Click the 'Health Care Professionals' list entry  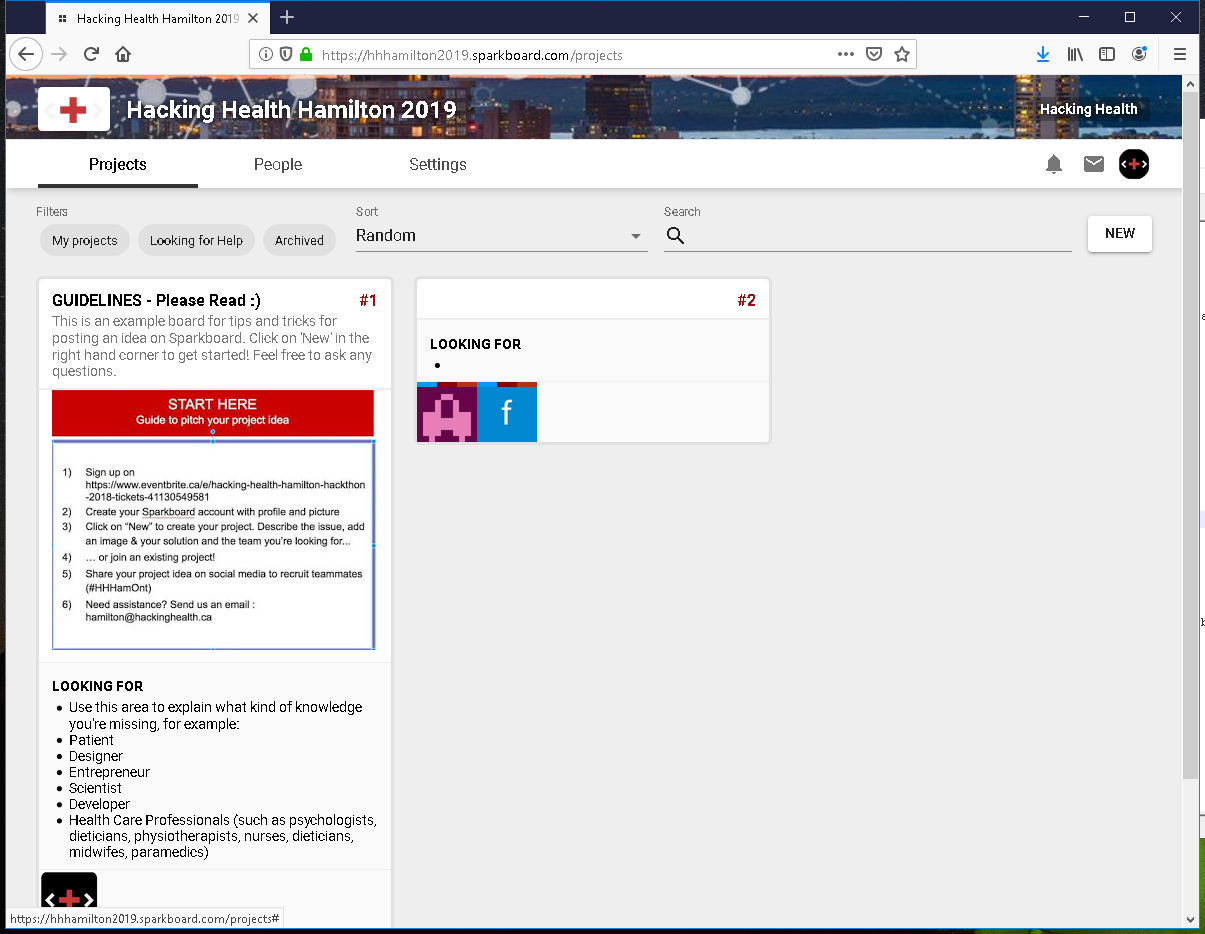click(x=223, y=836)
